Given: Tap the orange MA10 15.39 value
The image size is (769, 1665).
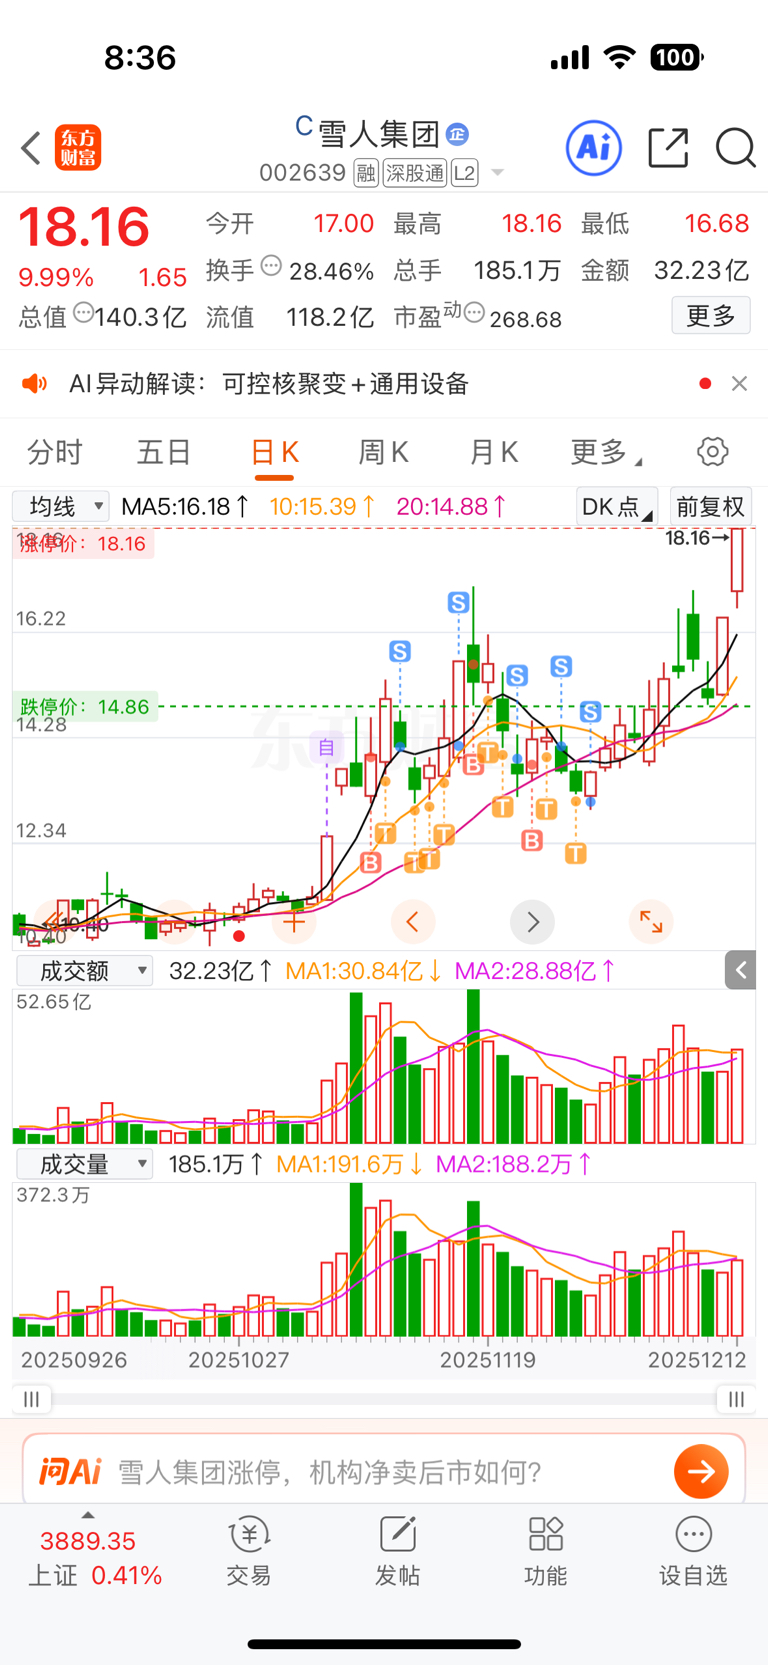Looking at the screenshot, I should click(x=322, y=507).
